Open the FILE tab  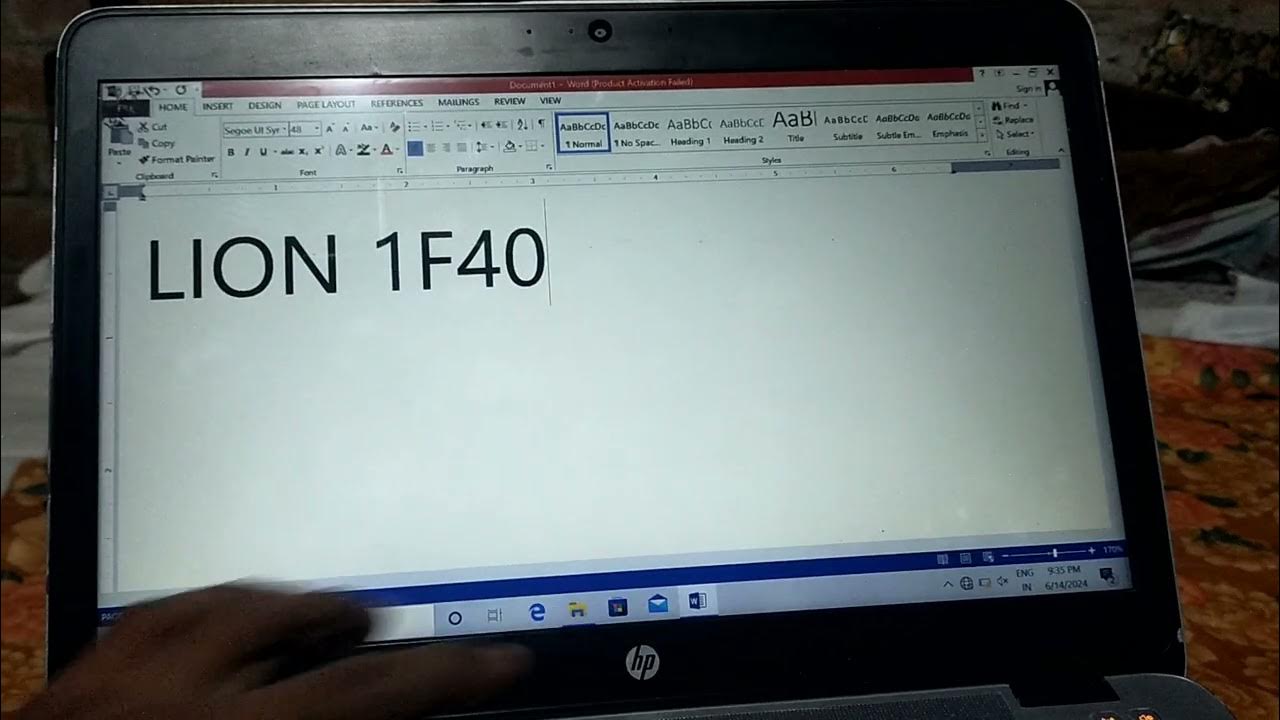tap(126, 108)
